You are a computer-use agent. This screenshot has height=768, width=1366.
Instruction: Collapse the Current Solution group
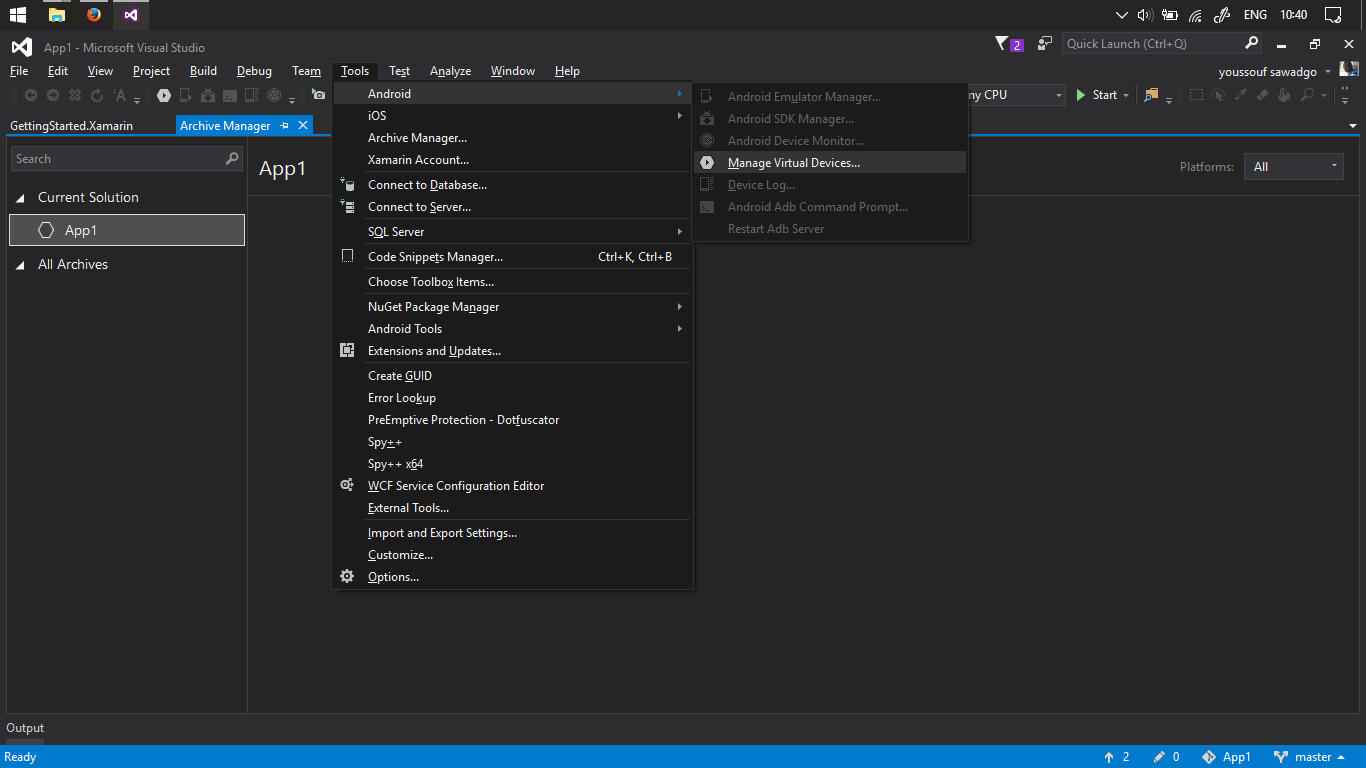20,198
